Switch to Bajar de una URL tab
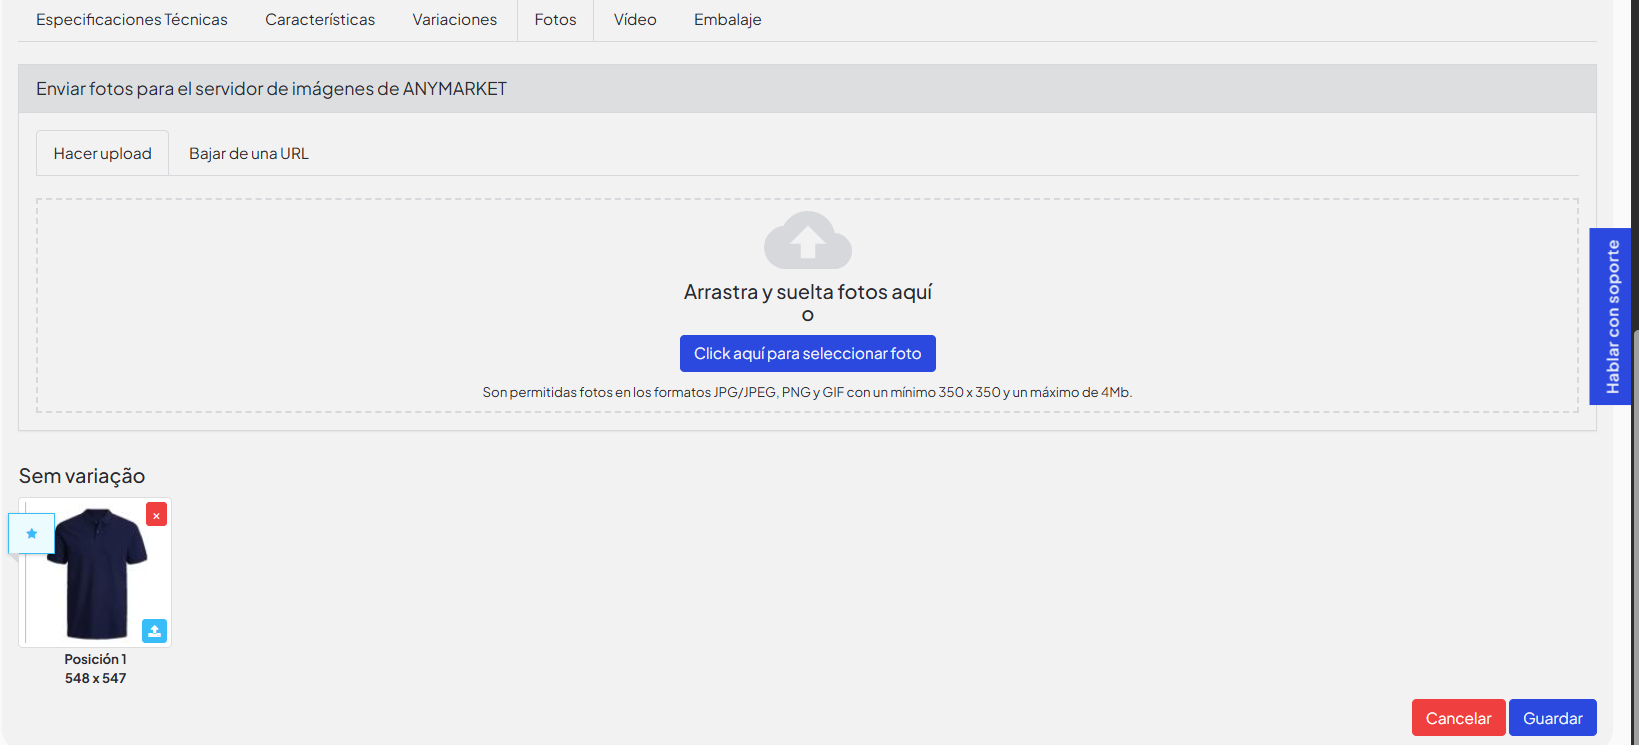 click(249, 153)
